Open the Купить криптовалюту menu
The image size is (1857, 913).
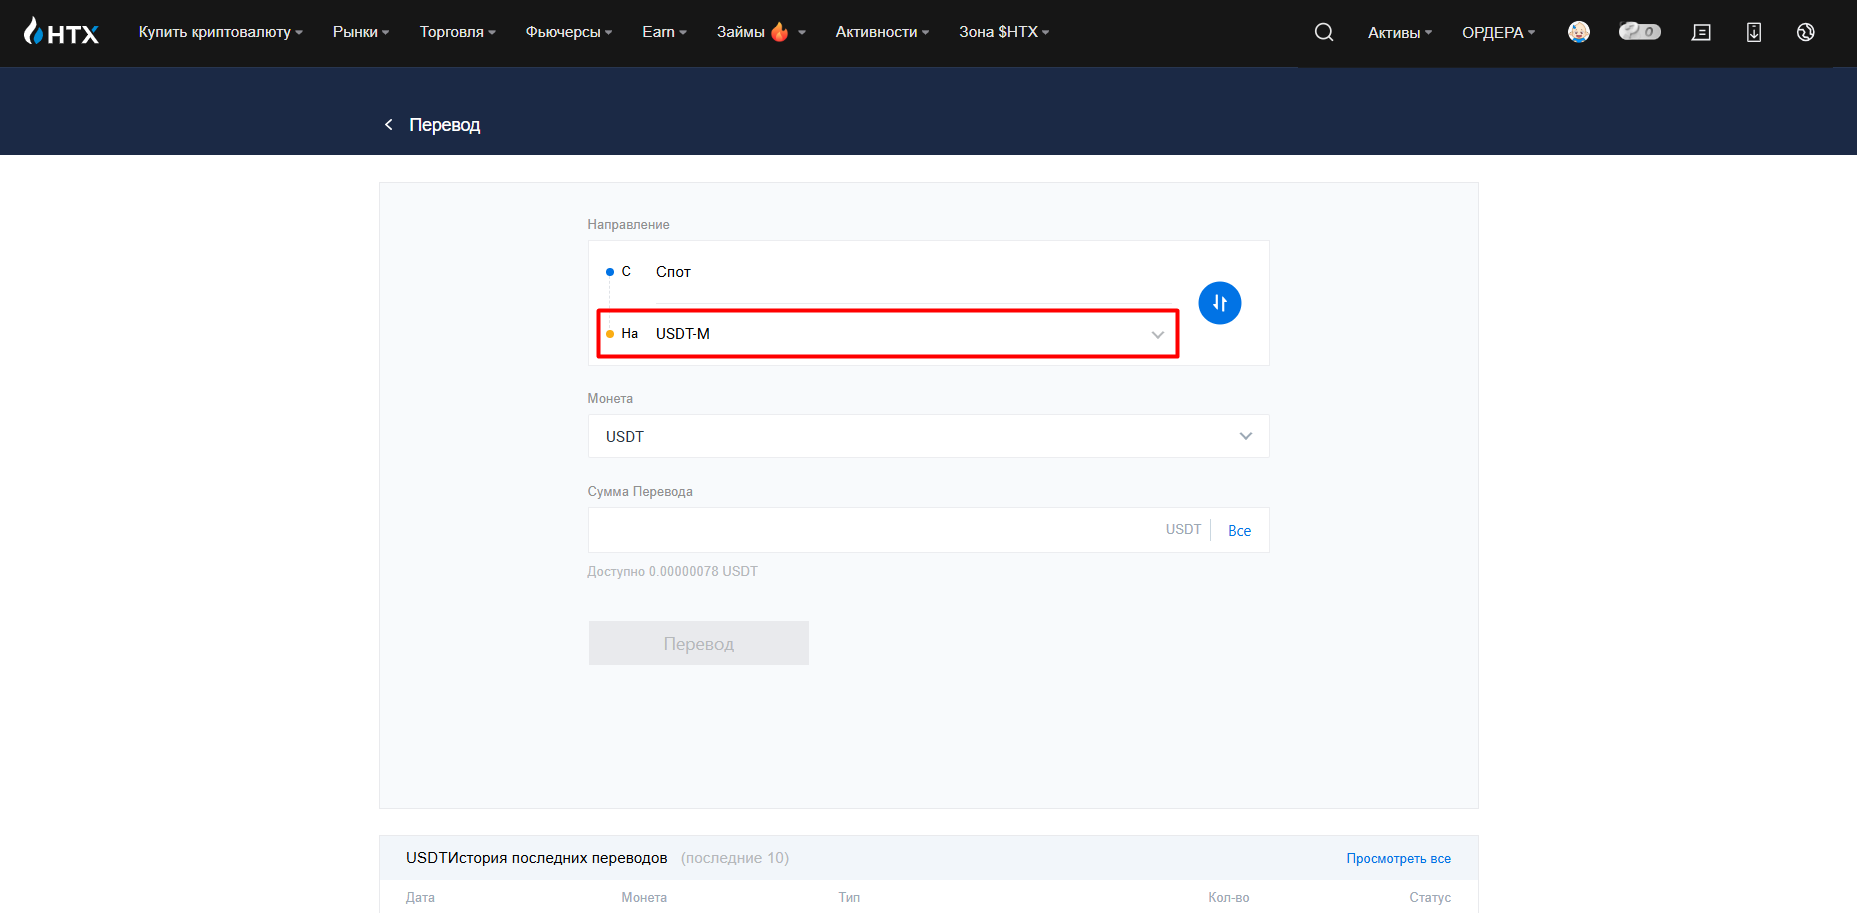(x=221, y=32)
